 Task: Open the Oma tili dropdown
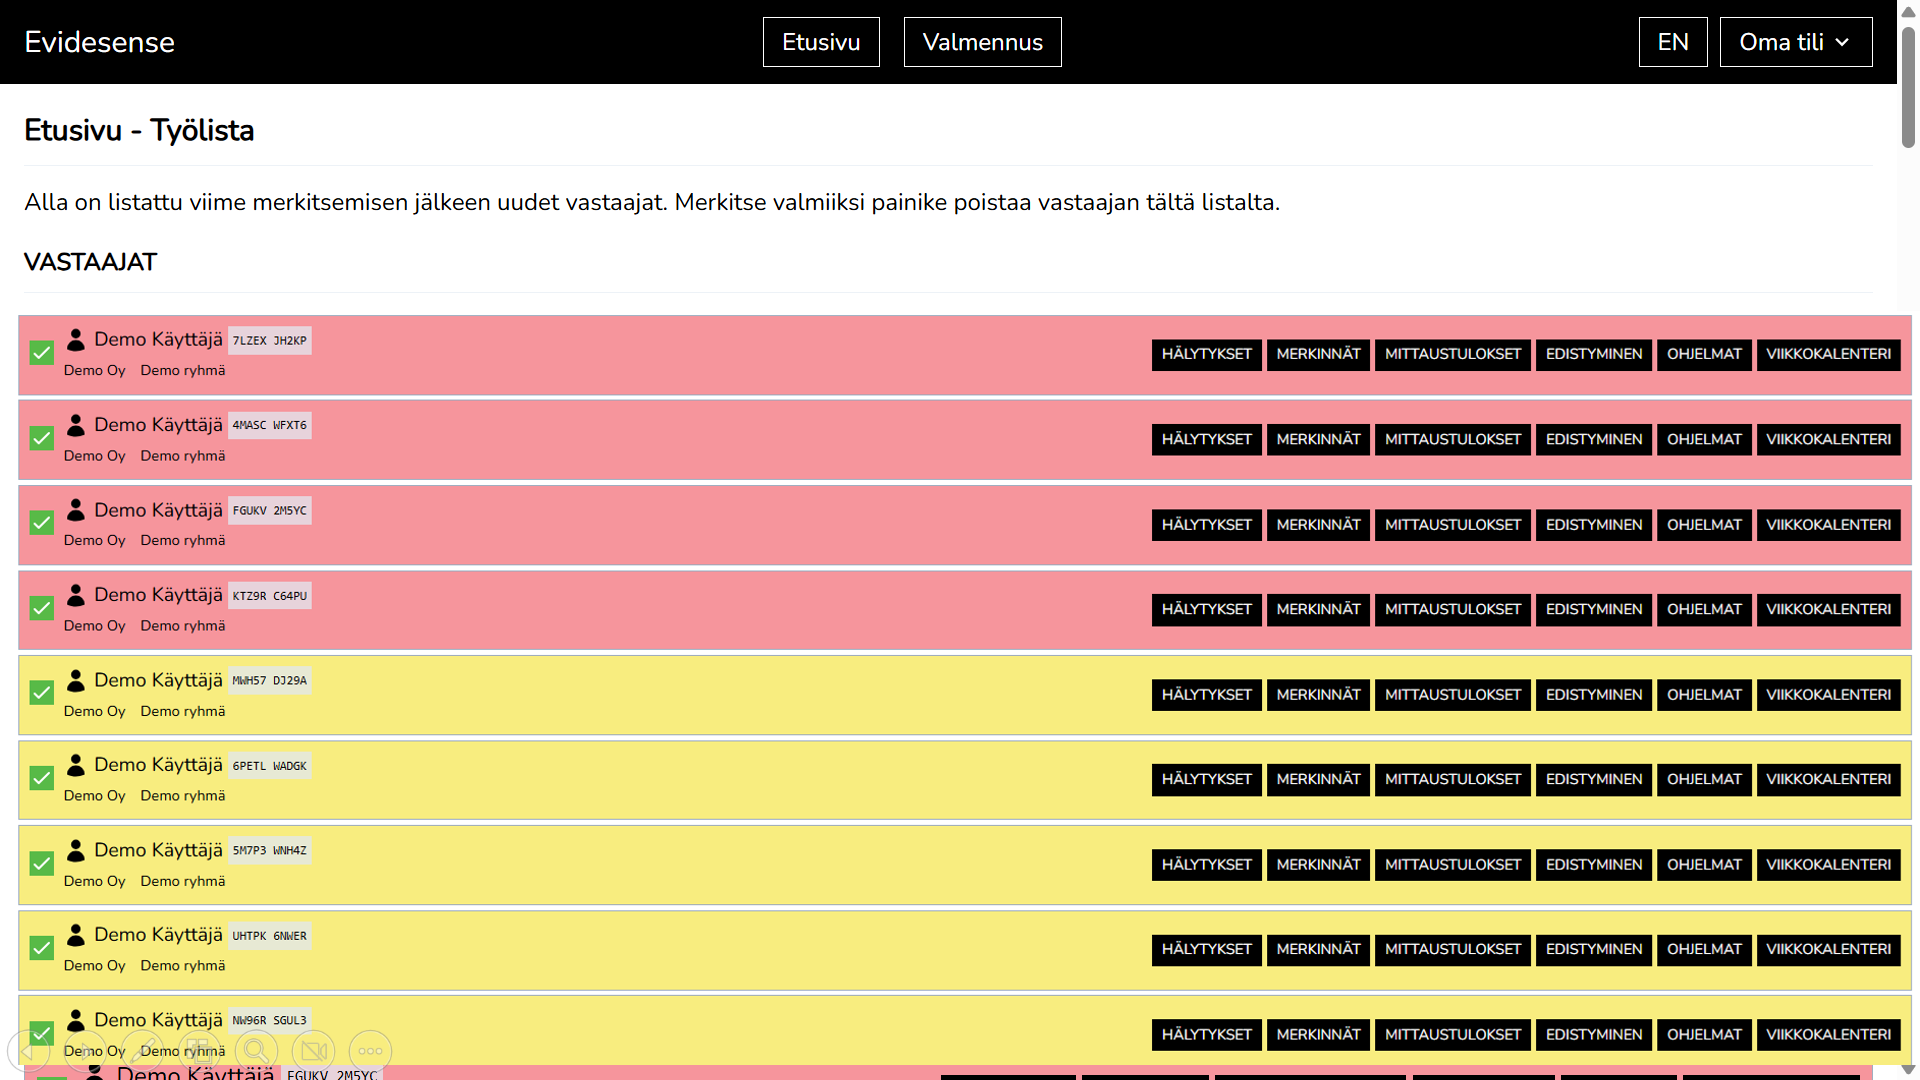click(1795, 42)
